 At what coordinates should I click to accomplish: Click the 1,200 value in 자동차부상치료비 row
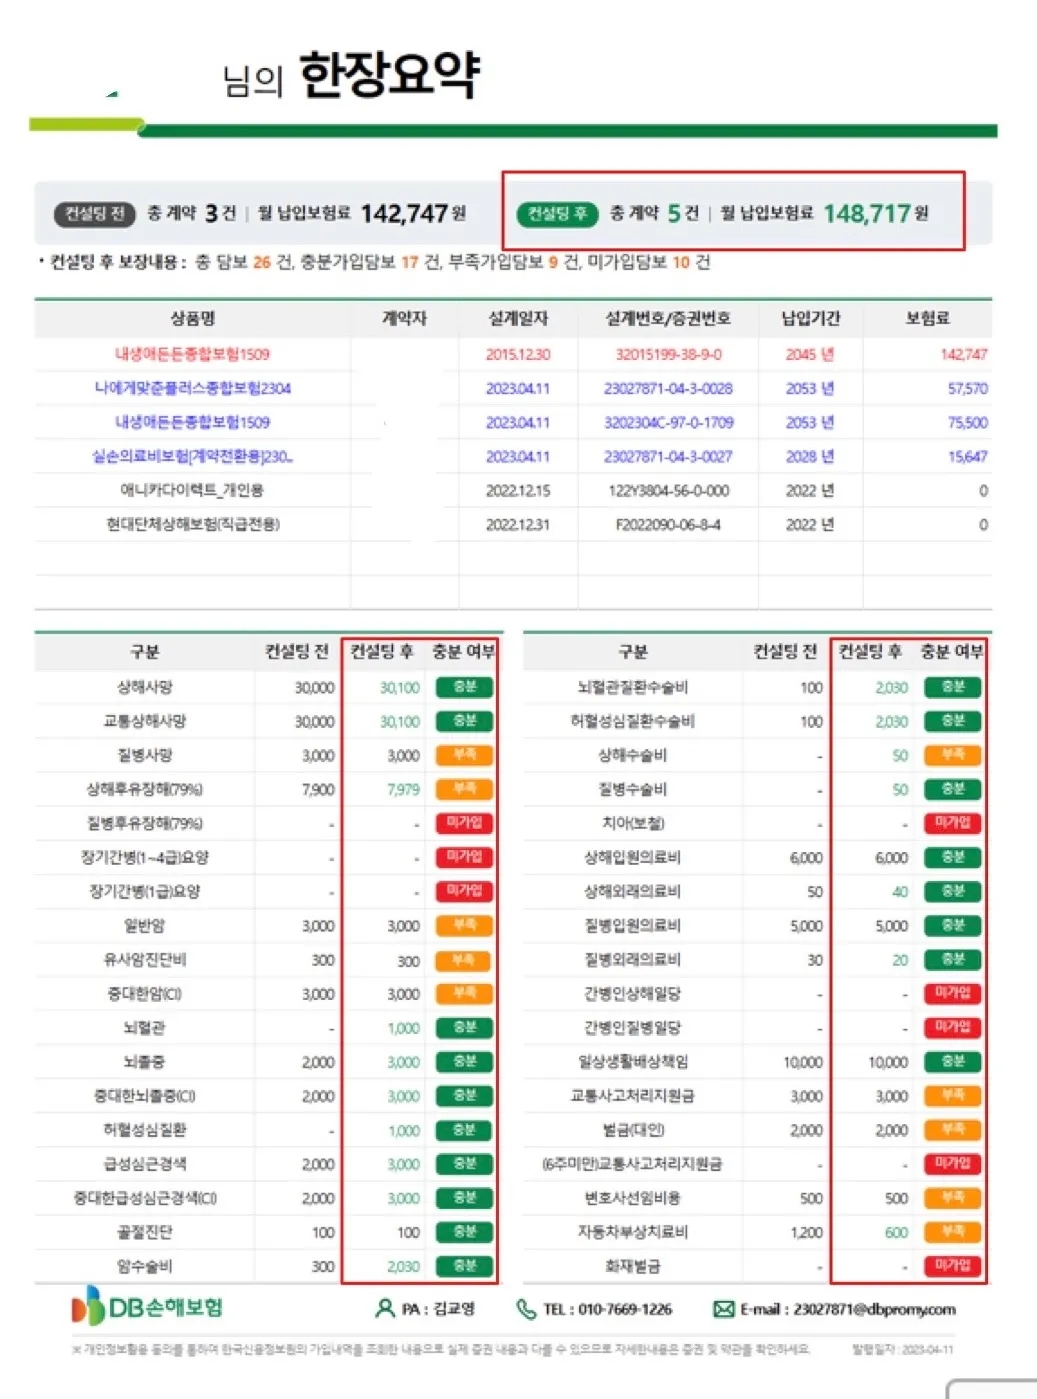pyautogui.click(x=807, y=1232)
